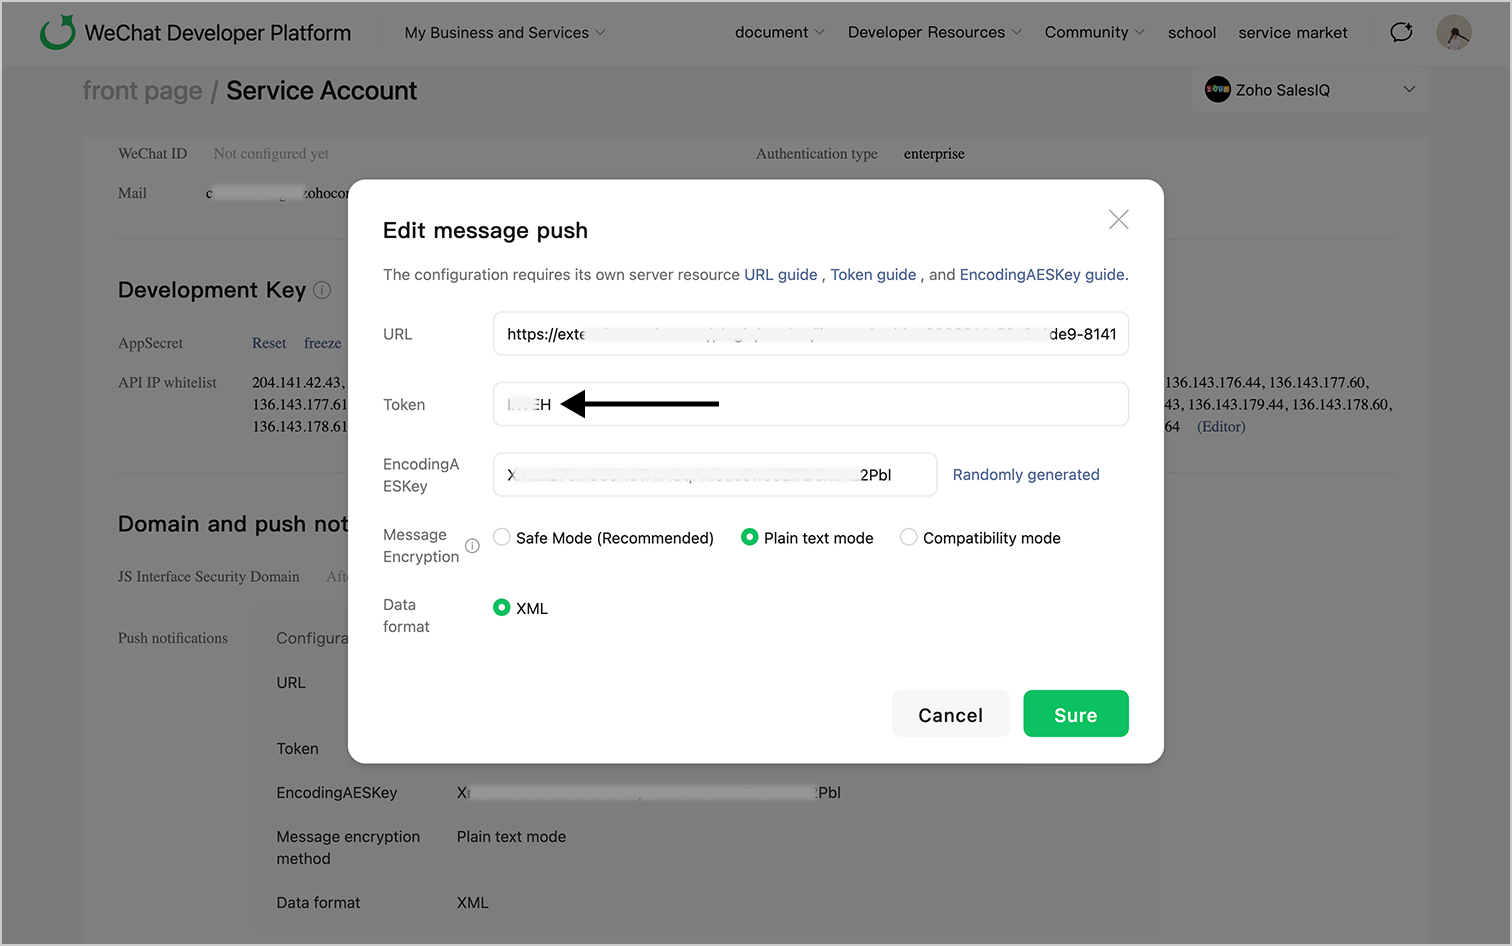
Task: Open the EncodingAESKey guide link
Action: 1041,275
